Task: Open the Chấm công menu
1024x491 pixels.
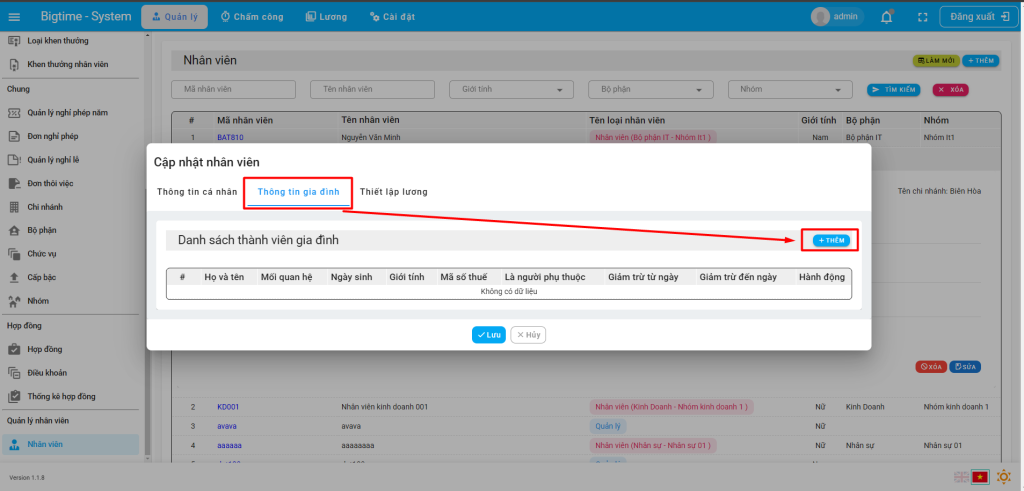Action: pyautogui.click(x=253, y=17)
